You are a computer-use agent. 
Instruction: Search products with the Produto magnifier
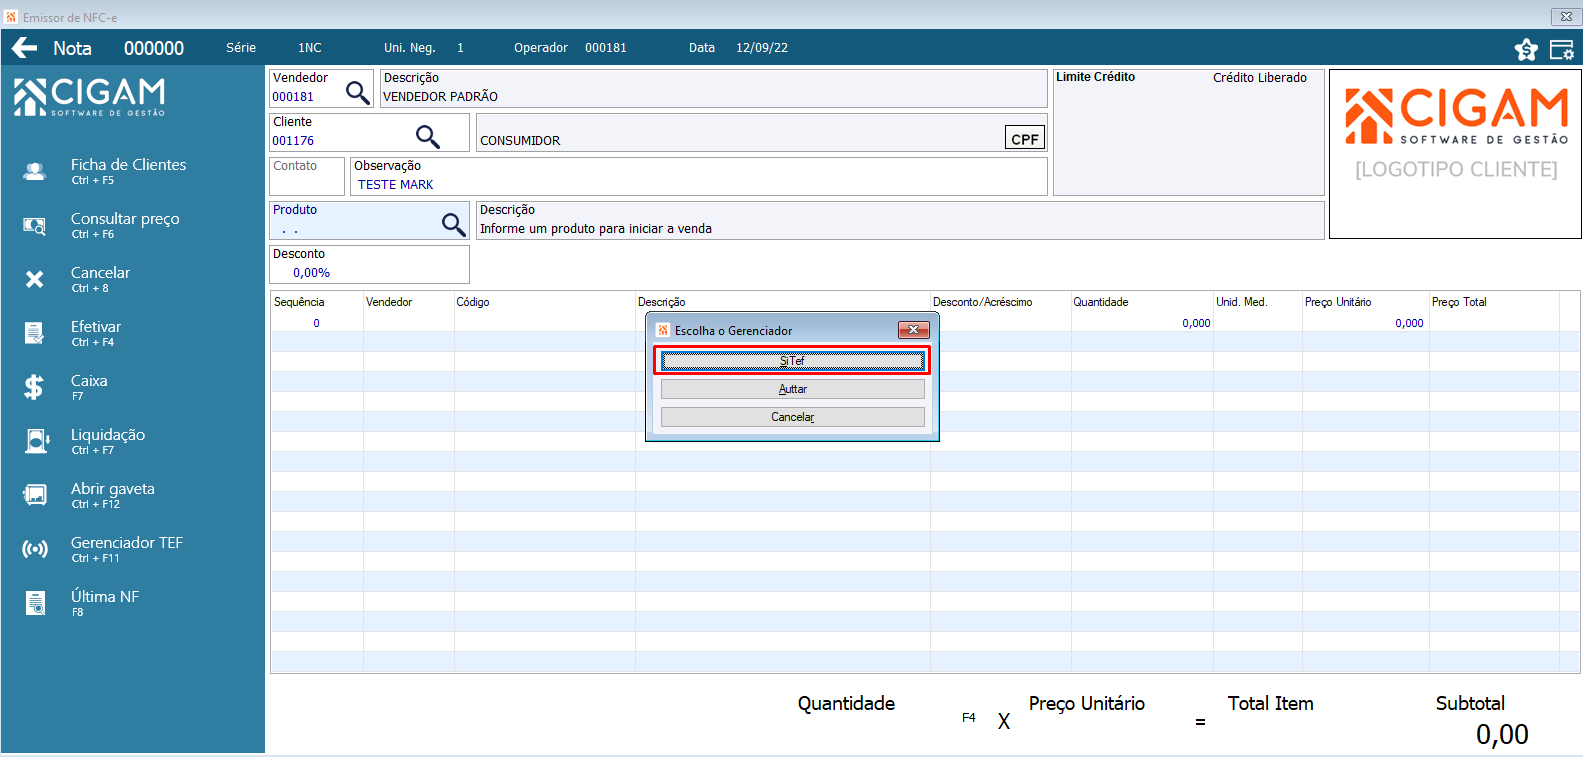click(454, 224)
